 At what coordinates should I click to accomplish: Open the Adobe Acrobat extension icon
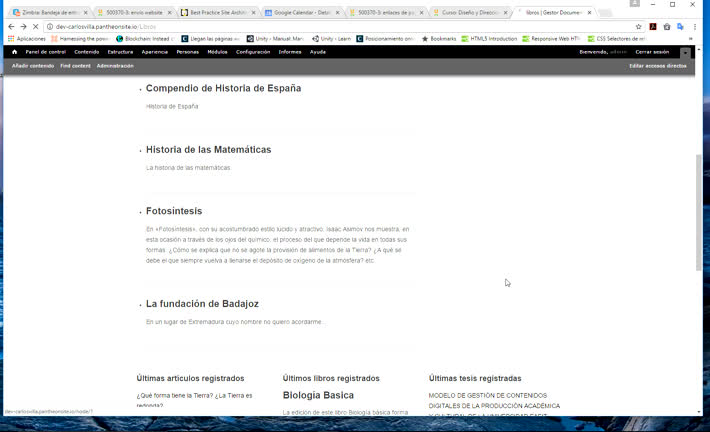tap(653, 27)
